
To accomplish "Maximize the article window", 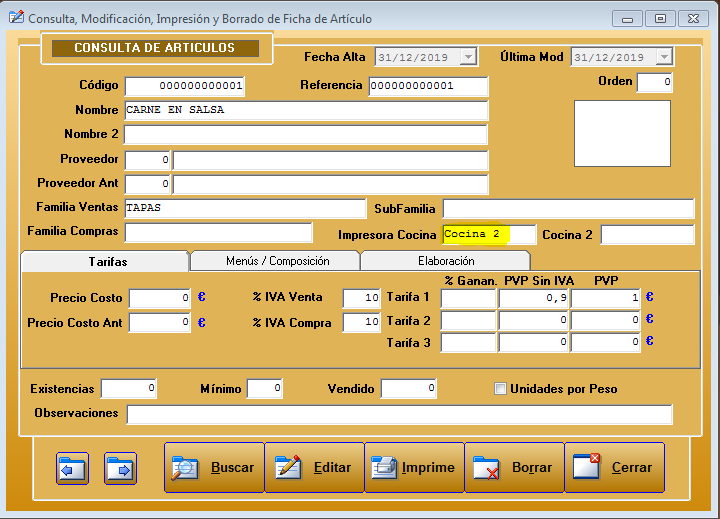I will (x=660, y=19).
